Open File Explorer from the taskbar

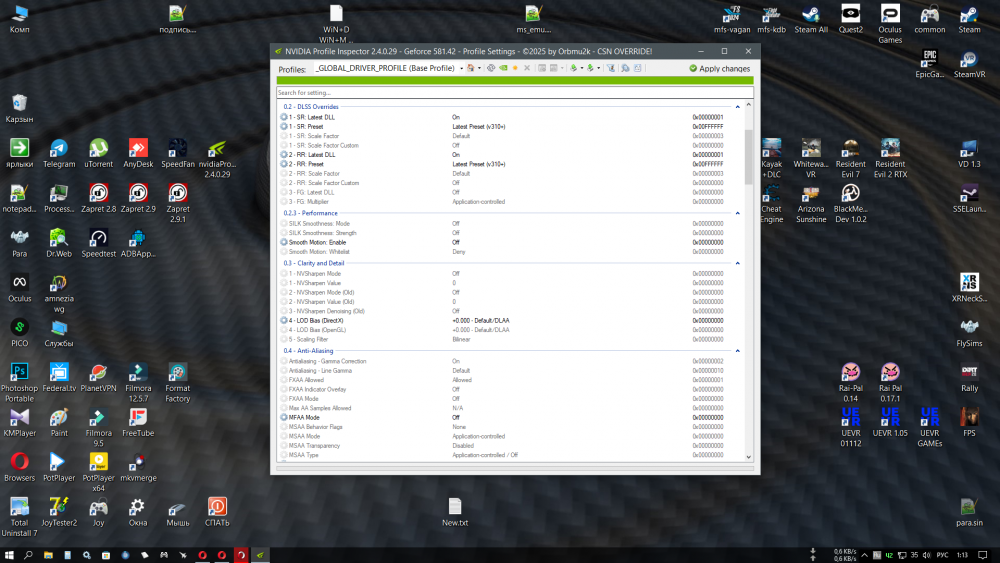tap(48, 555)
